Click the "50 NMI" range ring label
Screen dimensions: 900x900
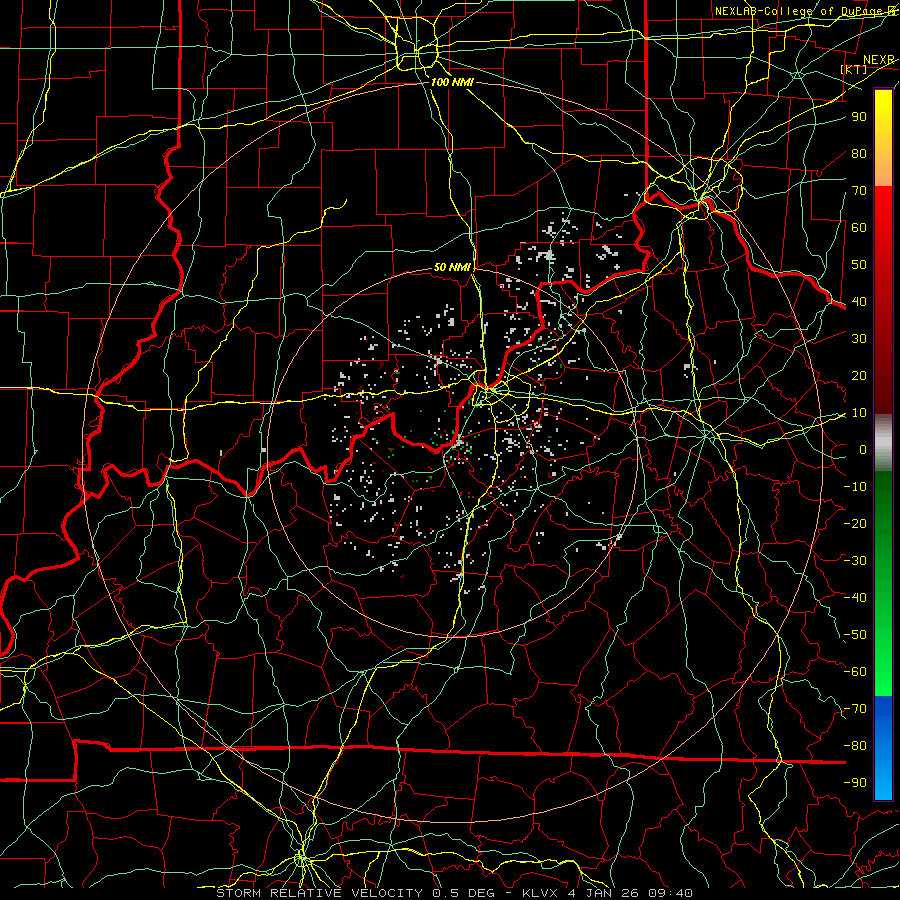[452, 267]
